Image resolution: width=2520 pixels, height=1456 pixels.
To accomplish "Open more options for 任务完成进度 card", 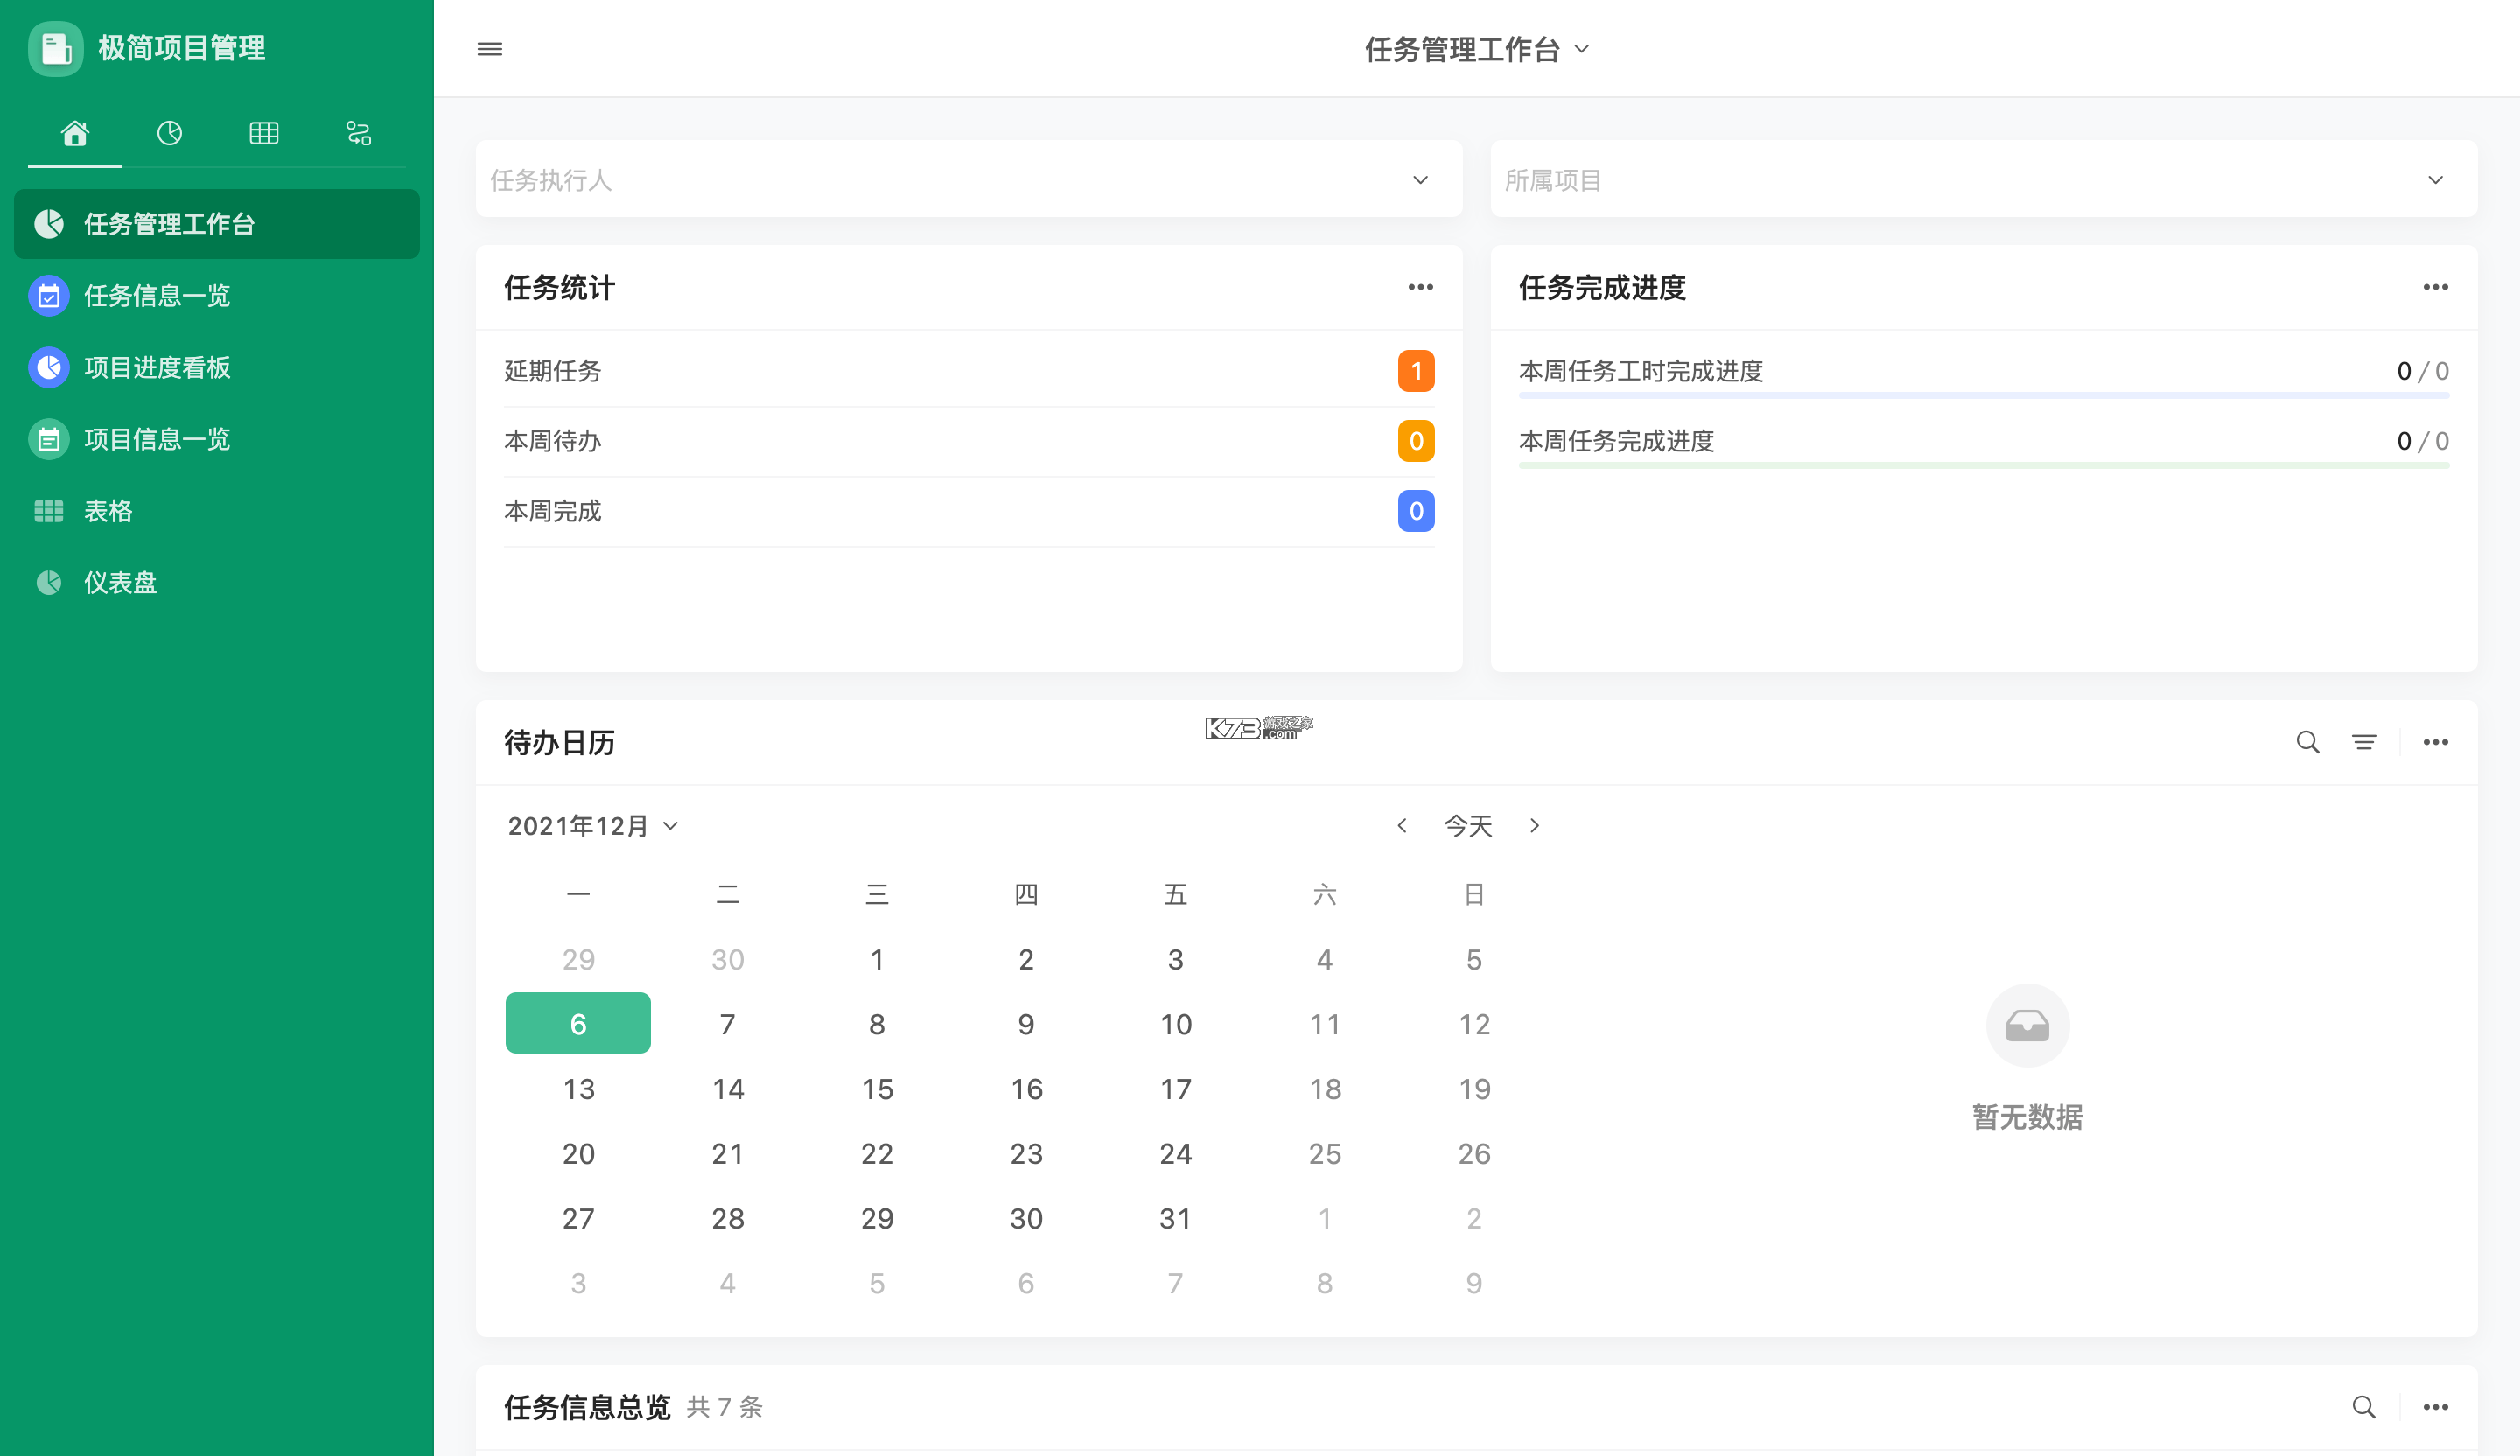I will (2436, 288).
